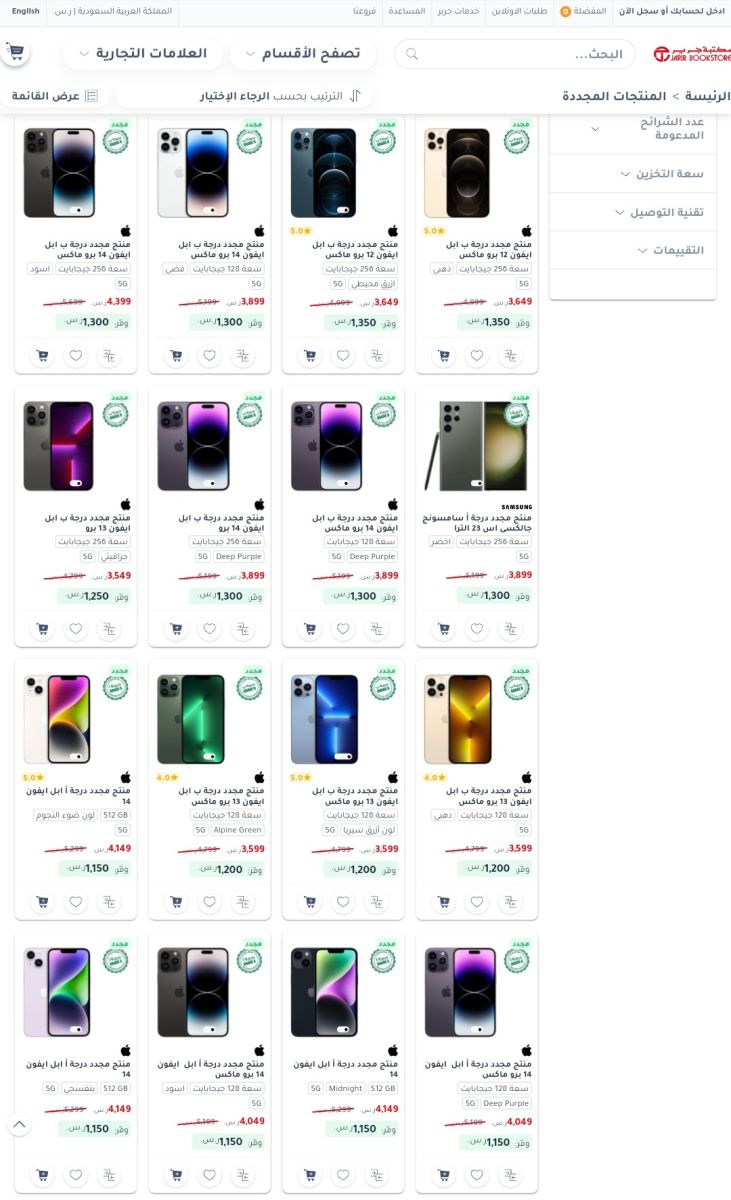The height and width of the screenshot is (1200, 731).
Task: Wishlist the Alpine Green iPhone 13 Pro Max
Action: 210,901
